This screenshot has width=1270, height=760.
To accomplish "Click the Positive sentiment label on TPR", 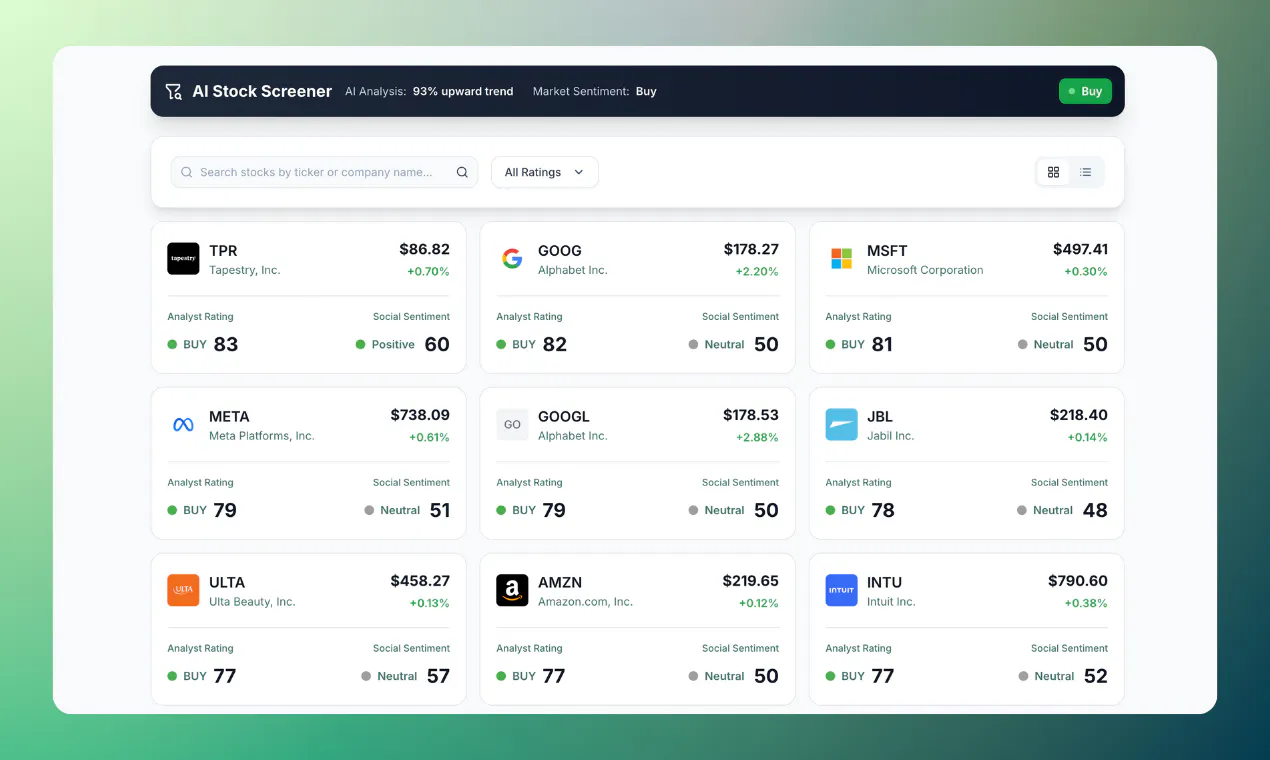I will coord(393,344).
